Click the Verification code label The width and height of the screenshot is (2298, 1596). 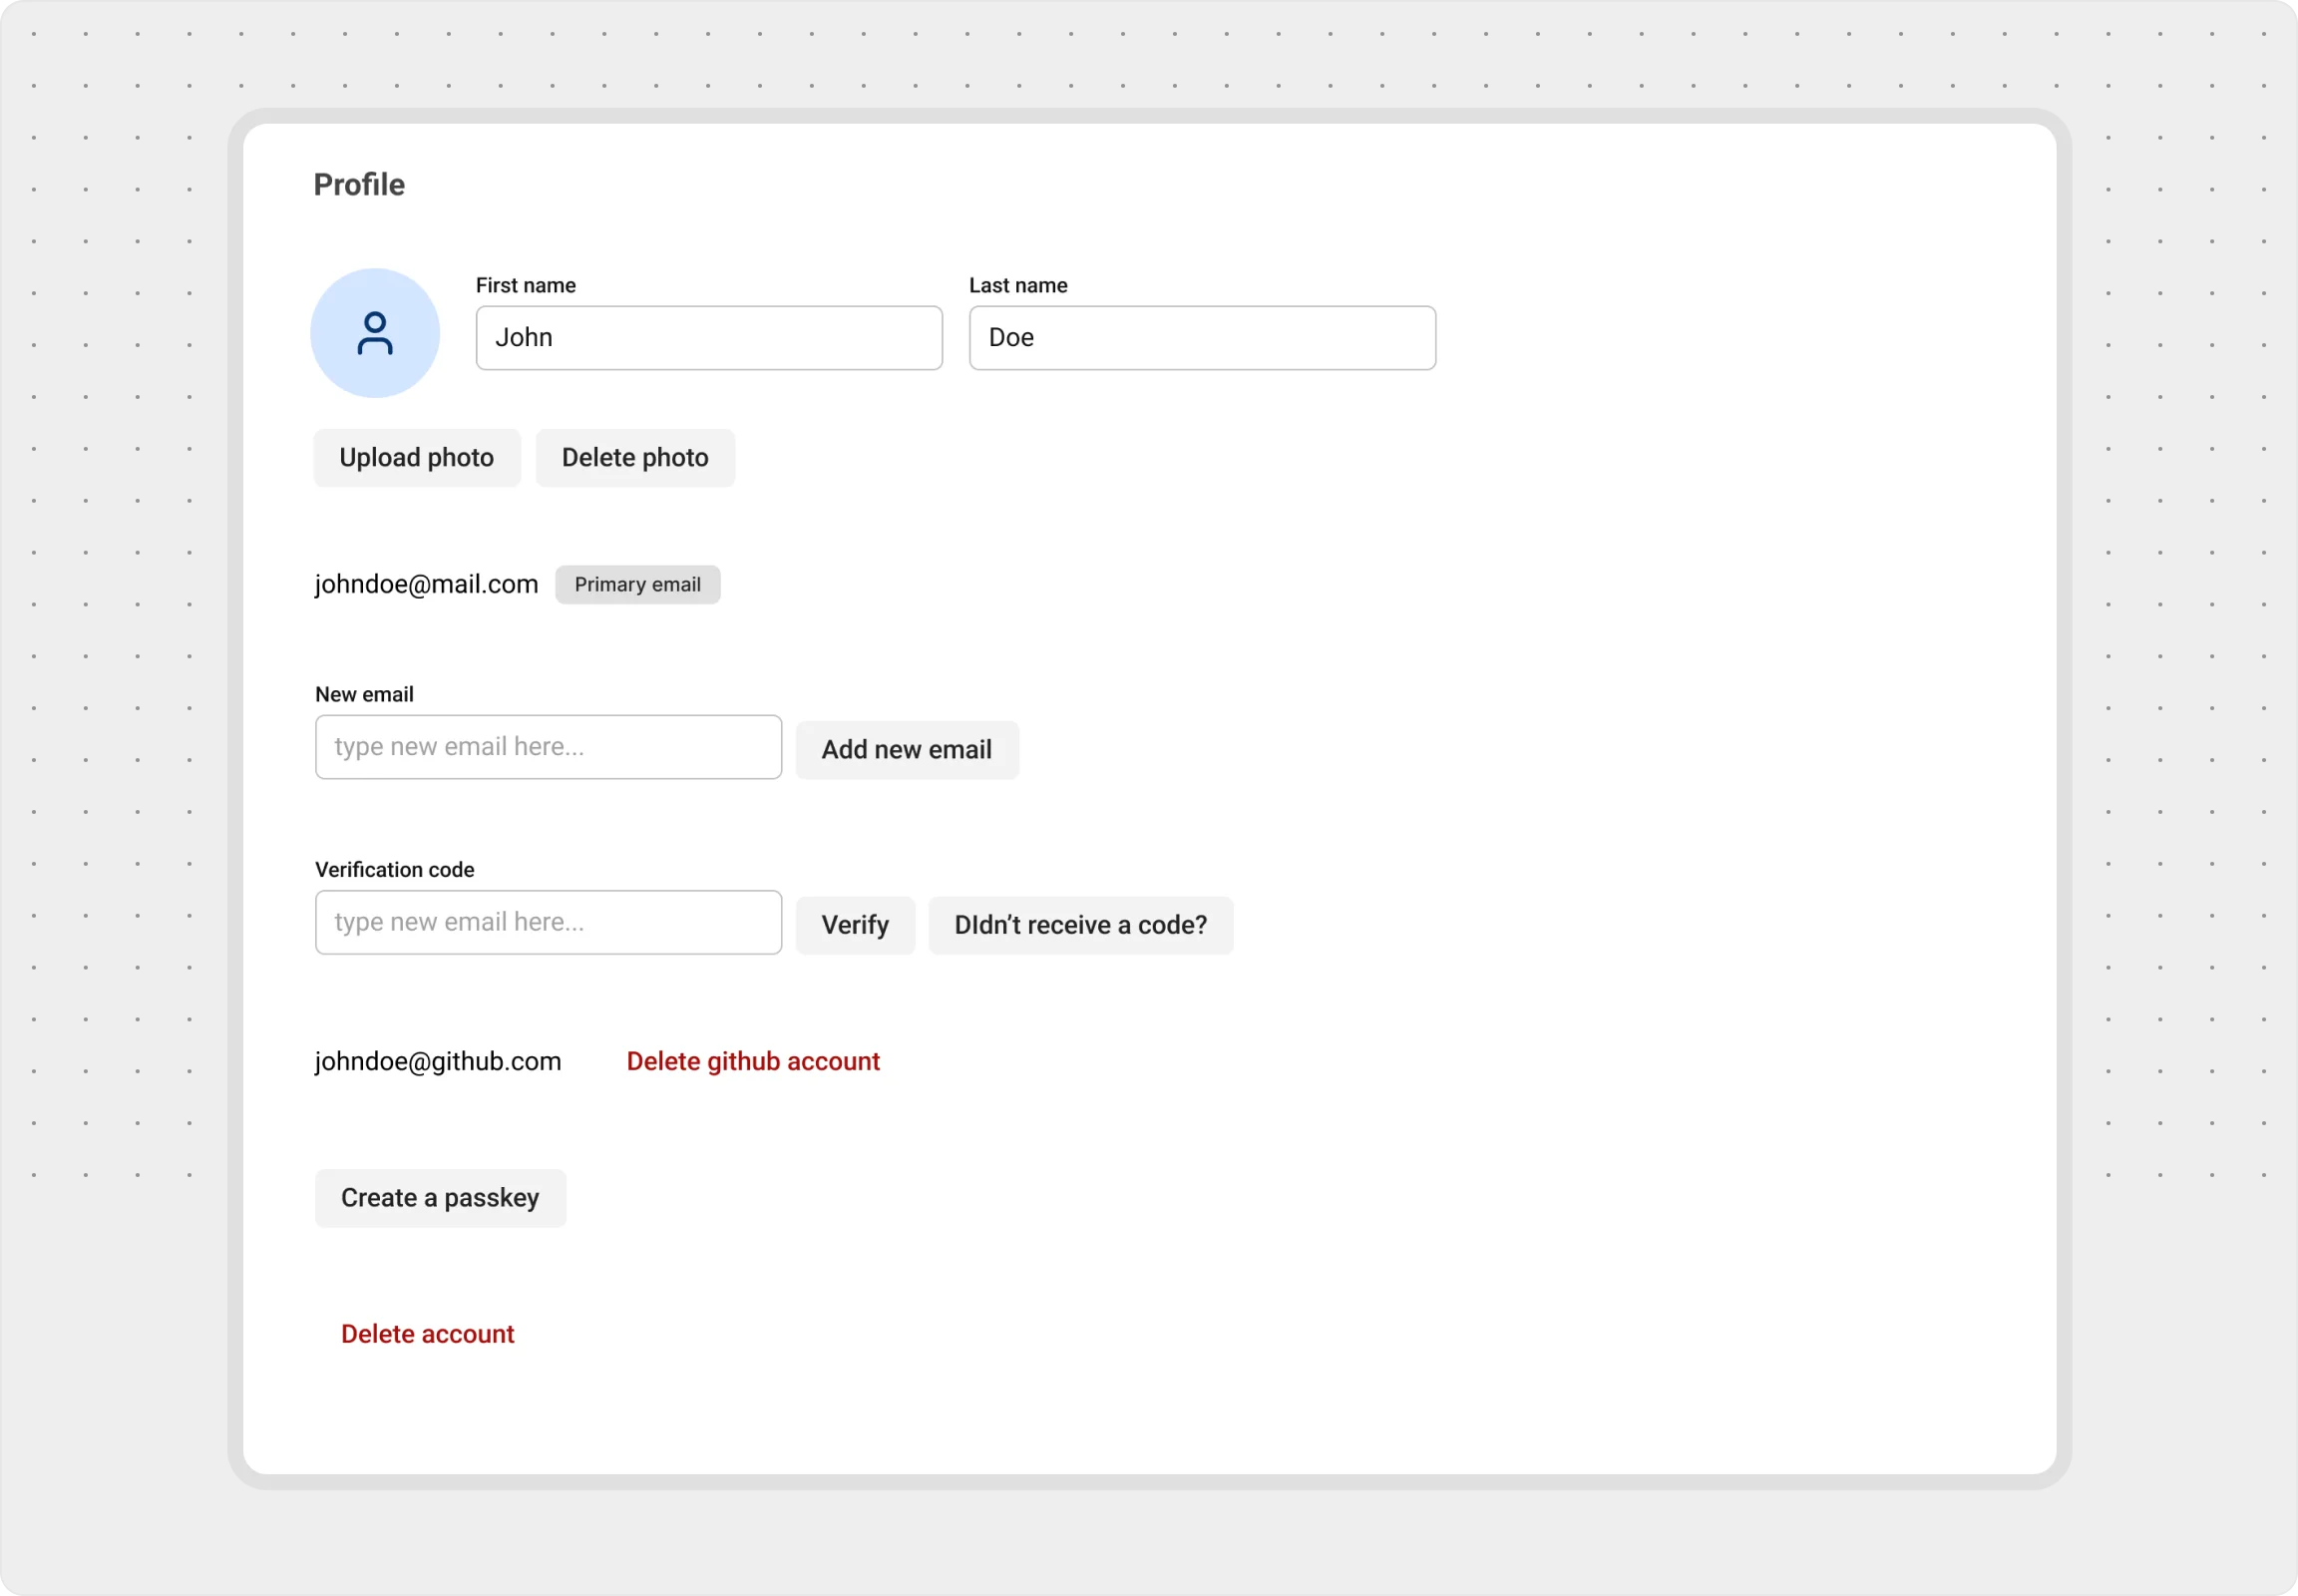(394, 869)
